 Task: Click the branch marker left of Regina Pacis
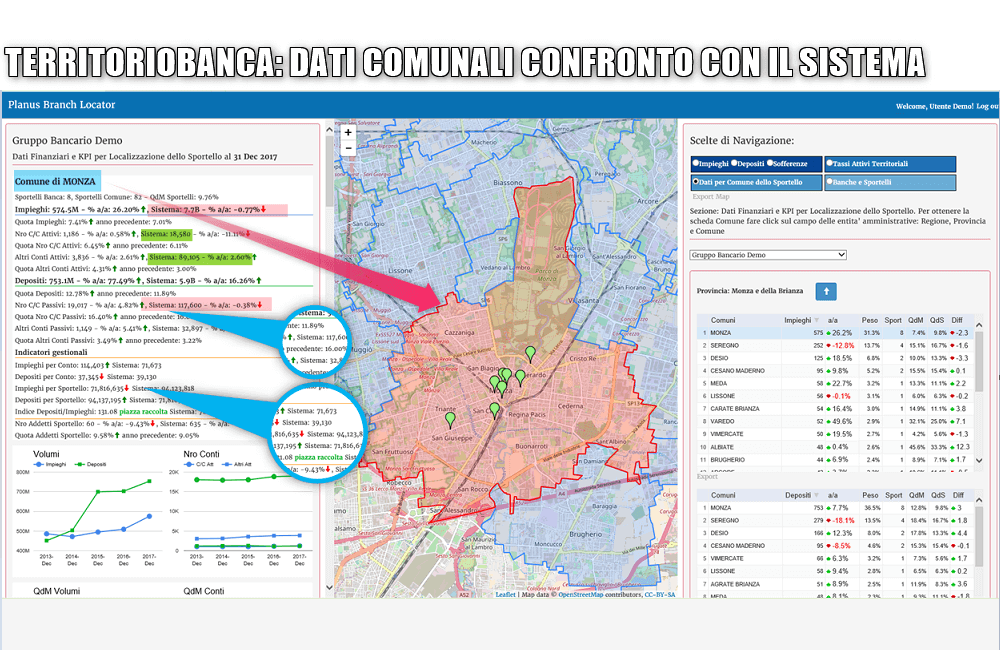click(494, 410)
